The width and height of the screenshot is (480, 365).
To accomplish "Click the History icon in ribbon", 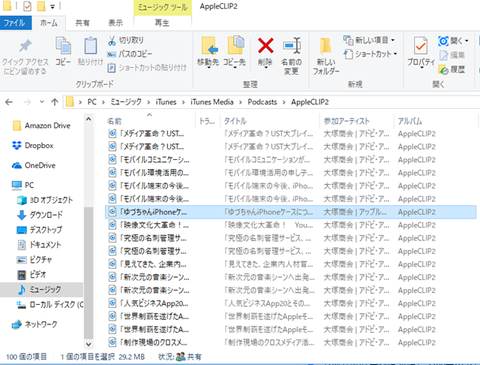I will (x=452, y=69).
